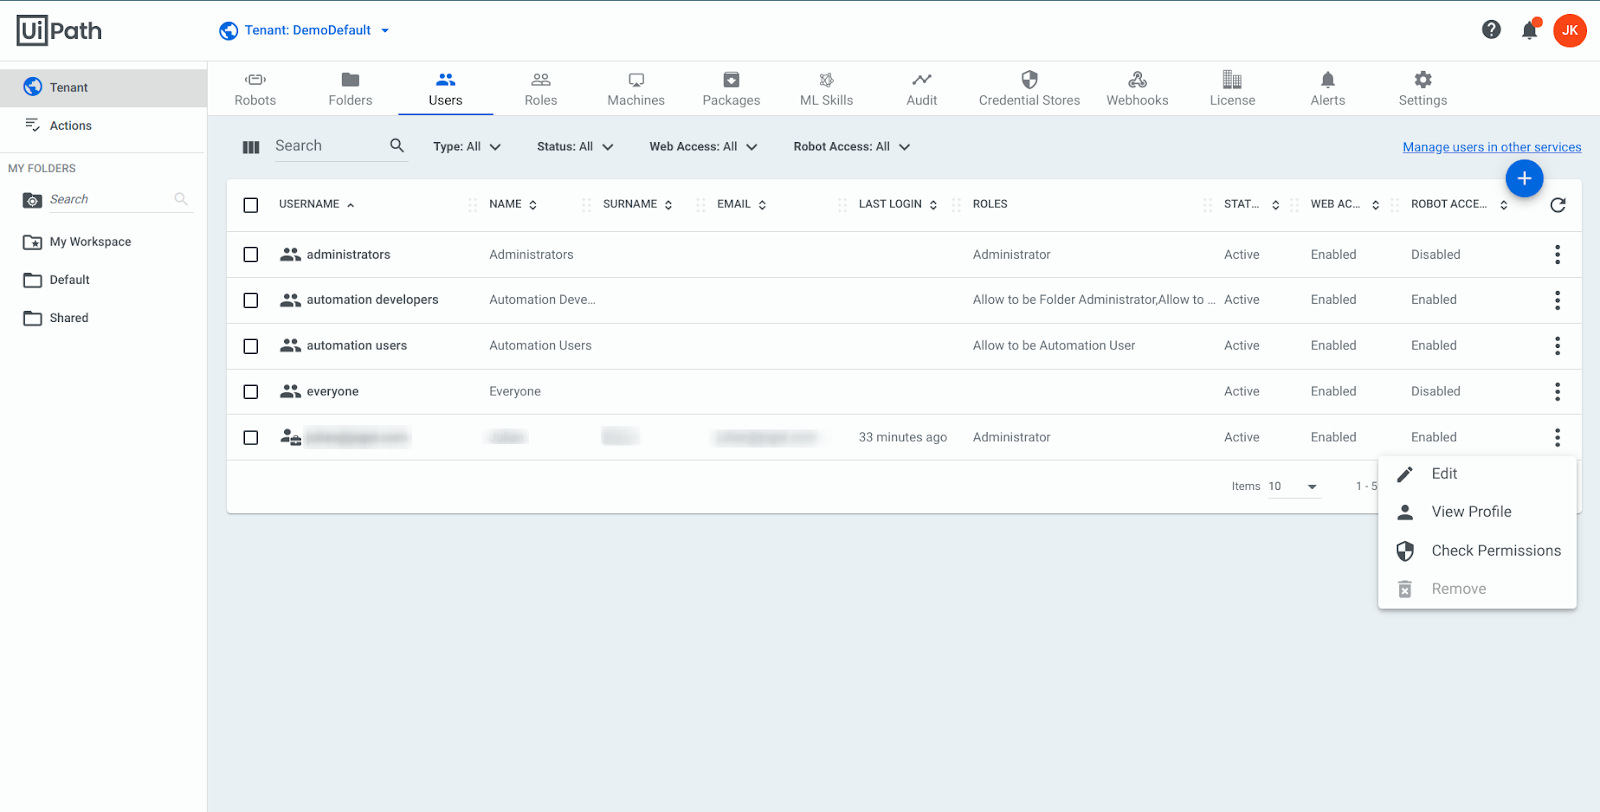
Task: Click the Settings gear tab icon
Action: coord(1423,79)
